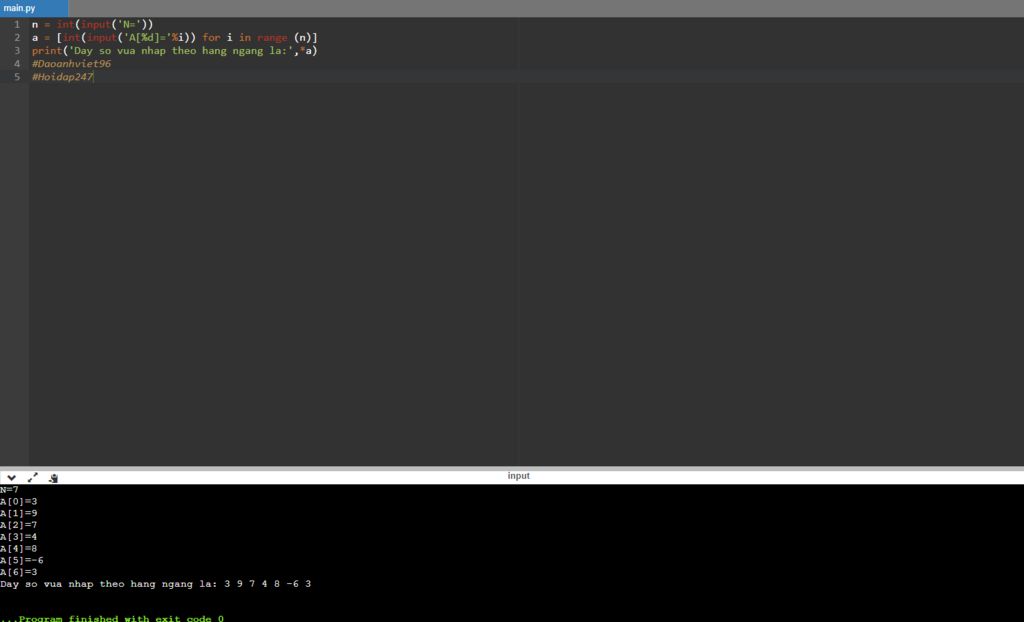Click console line A[0]=3

coord(18,502)
